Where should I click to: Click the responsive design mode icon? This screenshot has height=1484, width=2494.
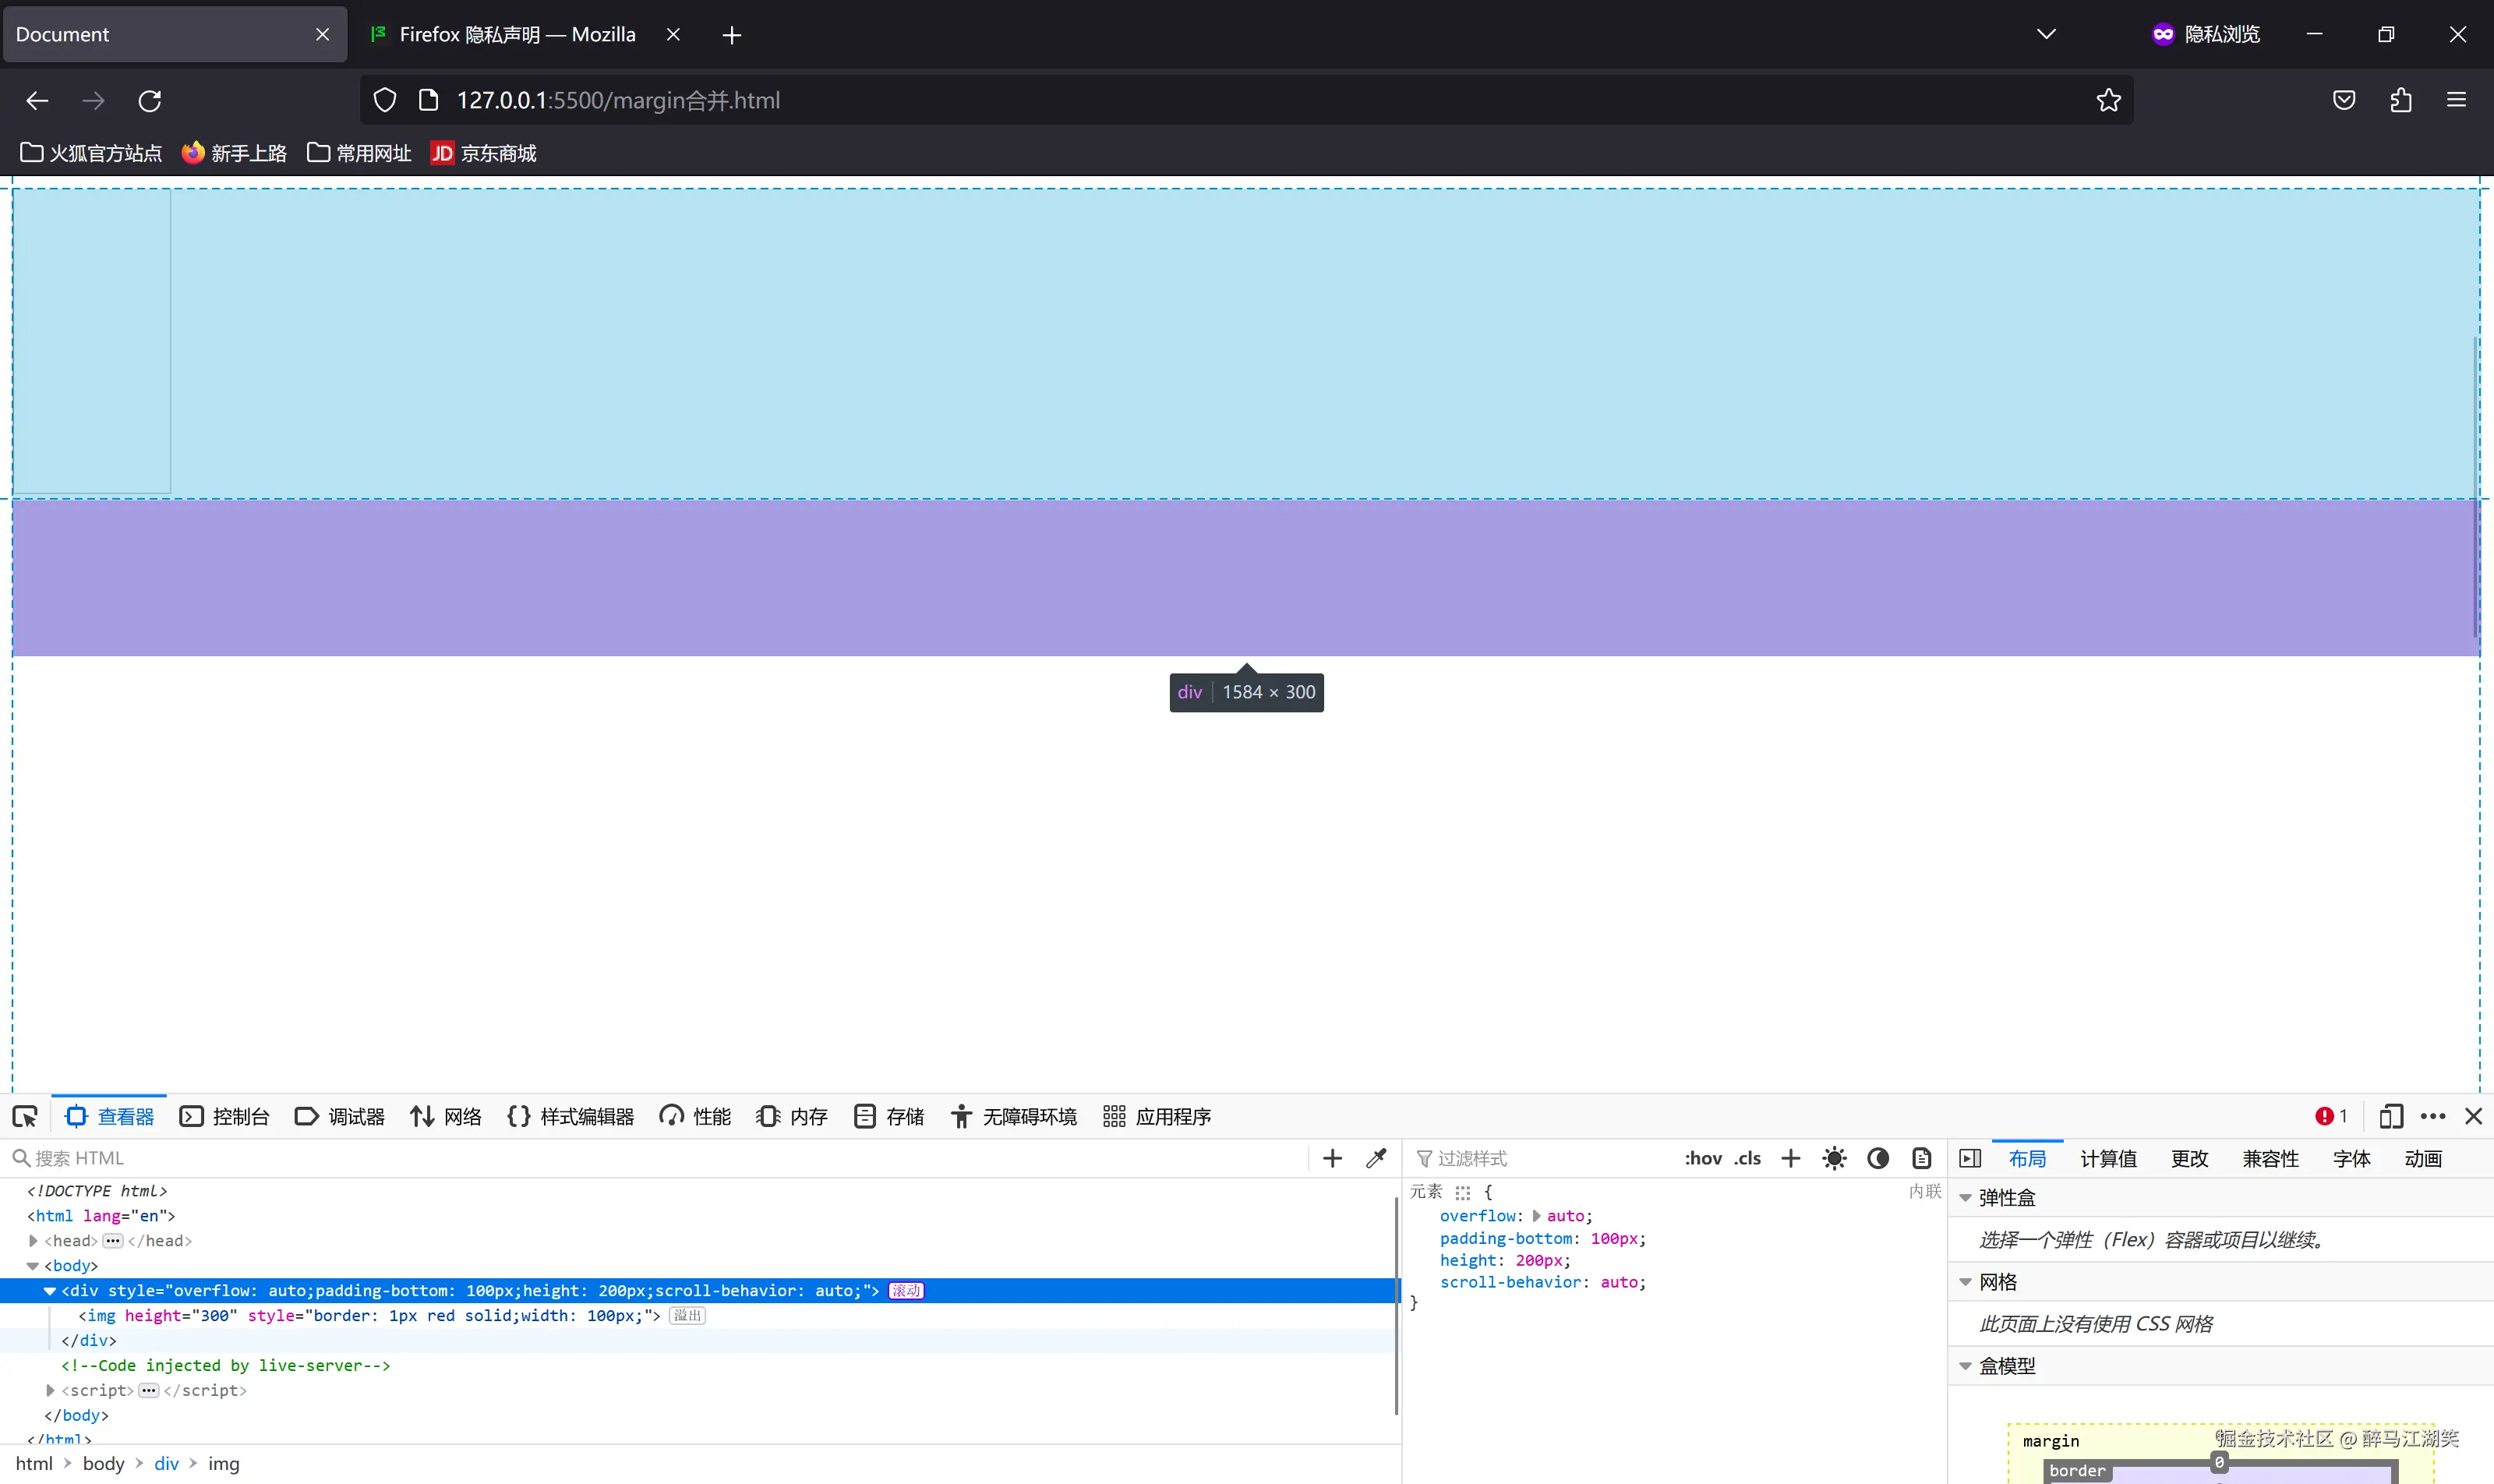click(x=2391, y=1116)
